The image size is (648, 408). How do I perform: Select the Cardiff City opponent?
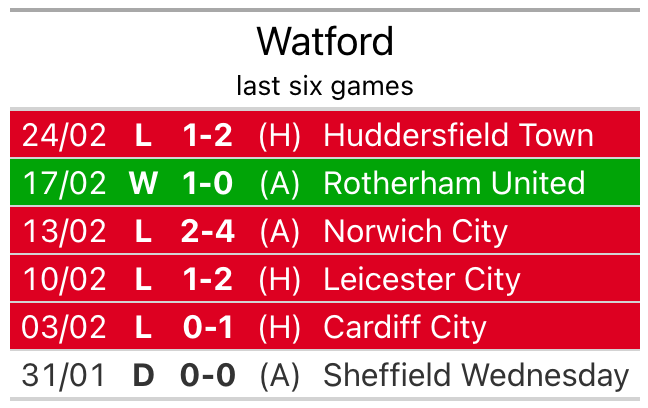(x=404, y=327)
